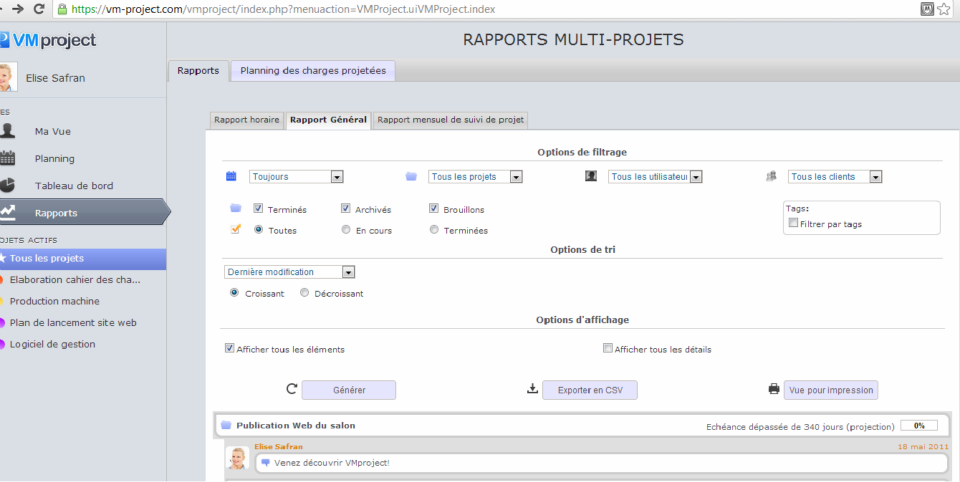Click refresh icon beside Générer

pos(291,389)
